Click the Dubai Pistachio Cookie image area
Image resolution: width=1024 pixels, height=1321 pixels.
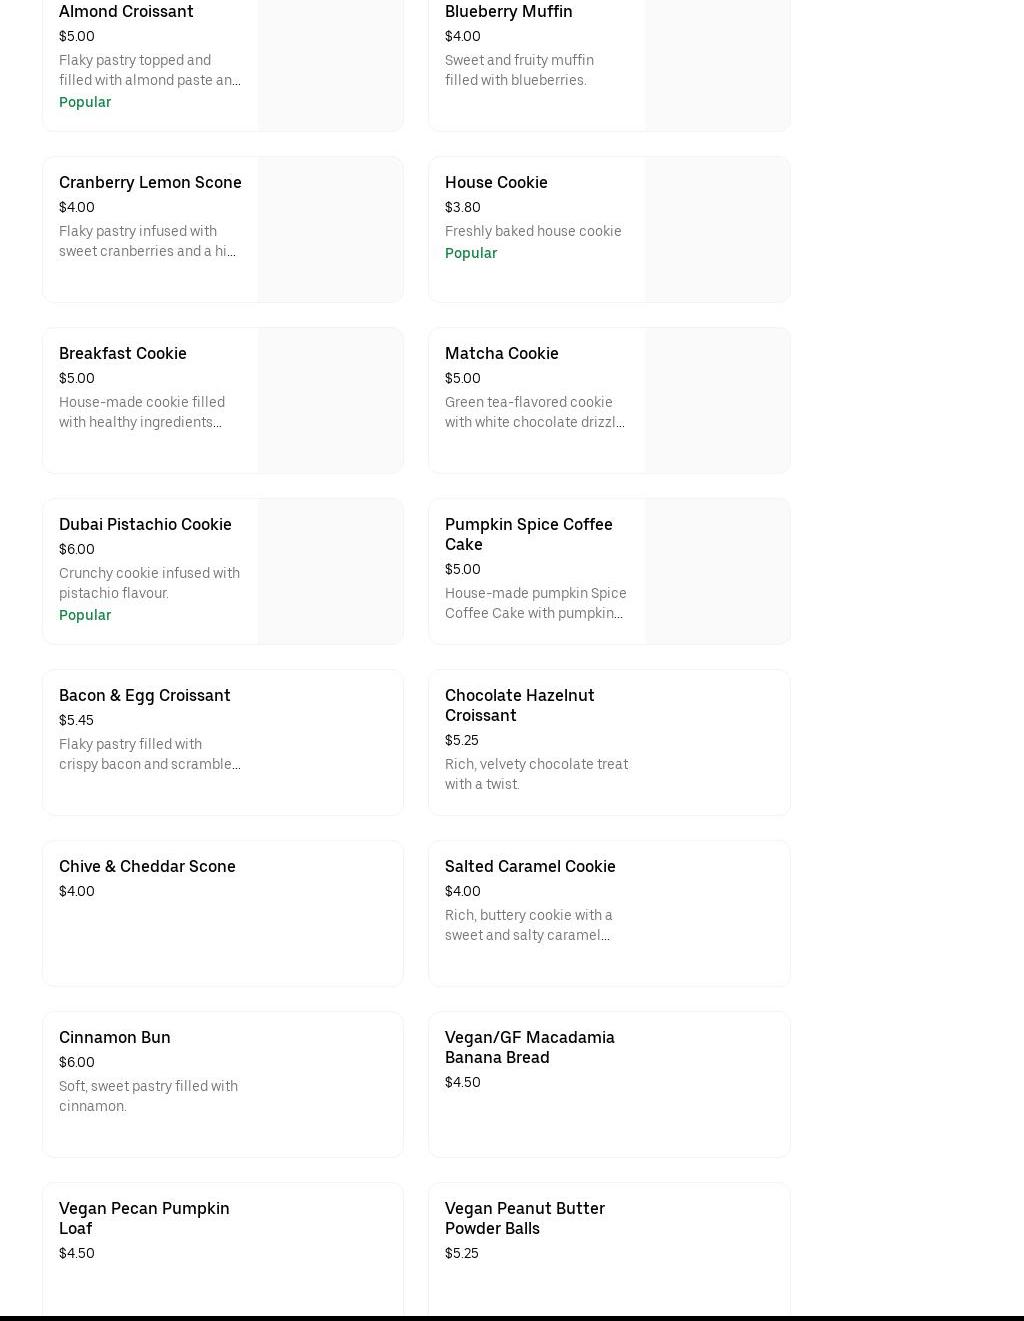tap(330, 571)
